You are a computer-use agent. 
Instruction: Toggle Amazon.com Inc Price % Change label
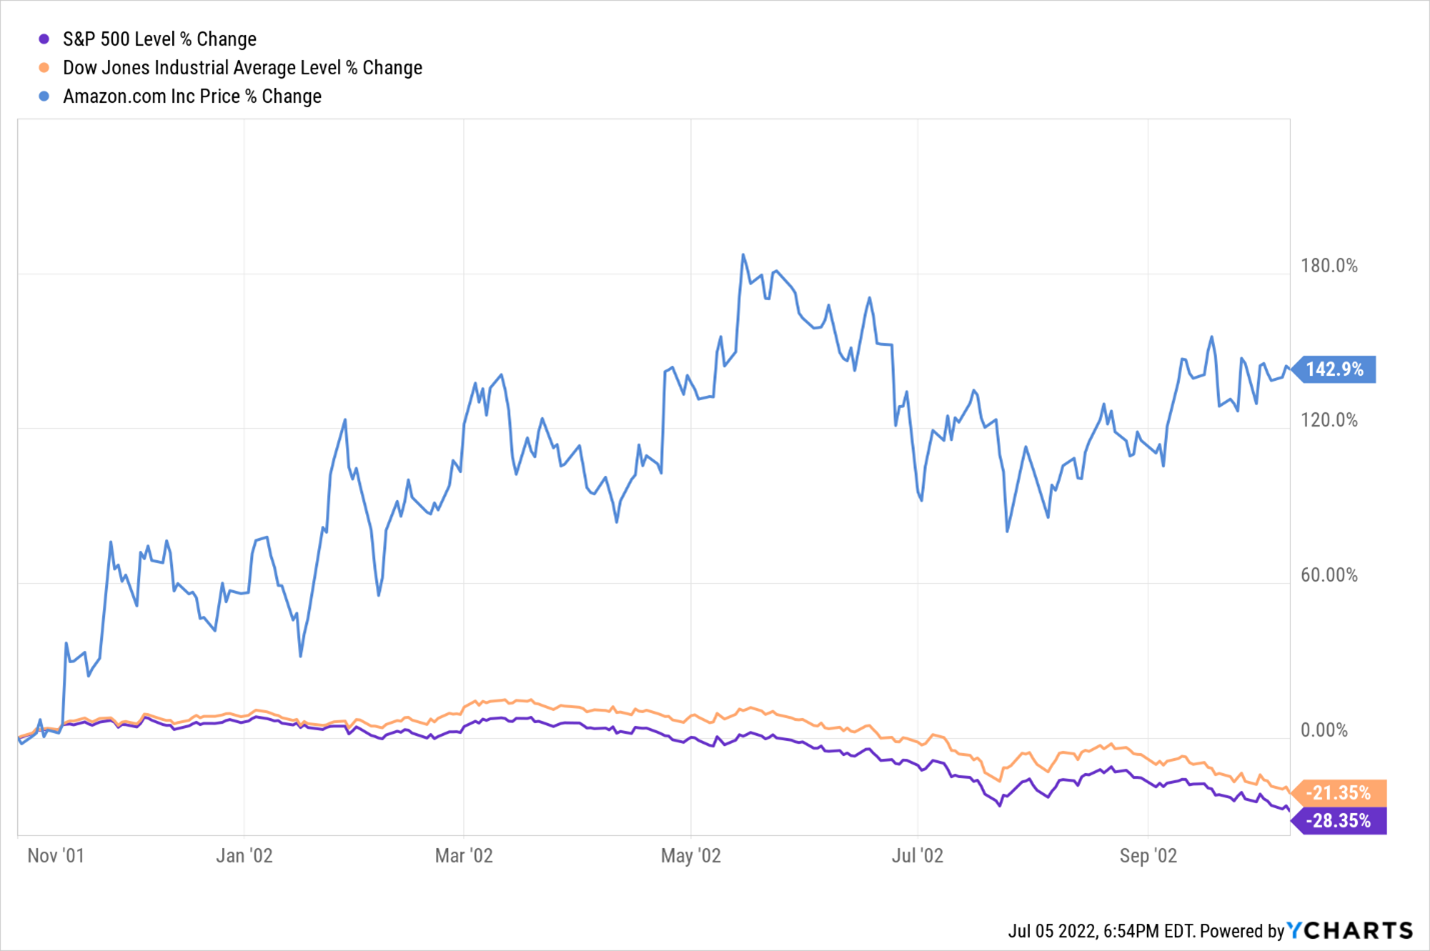coord(192,97)
